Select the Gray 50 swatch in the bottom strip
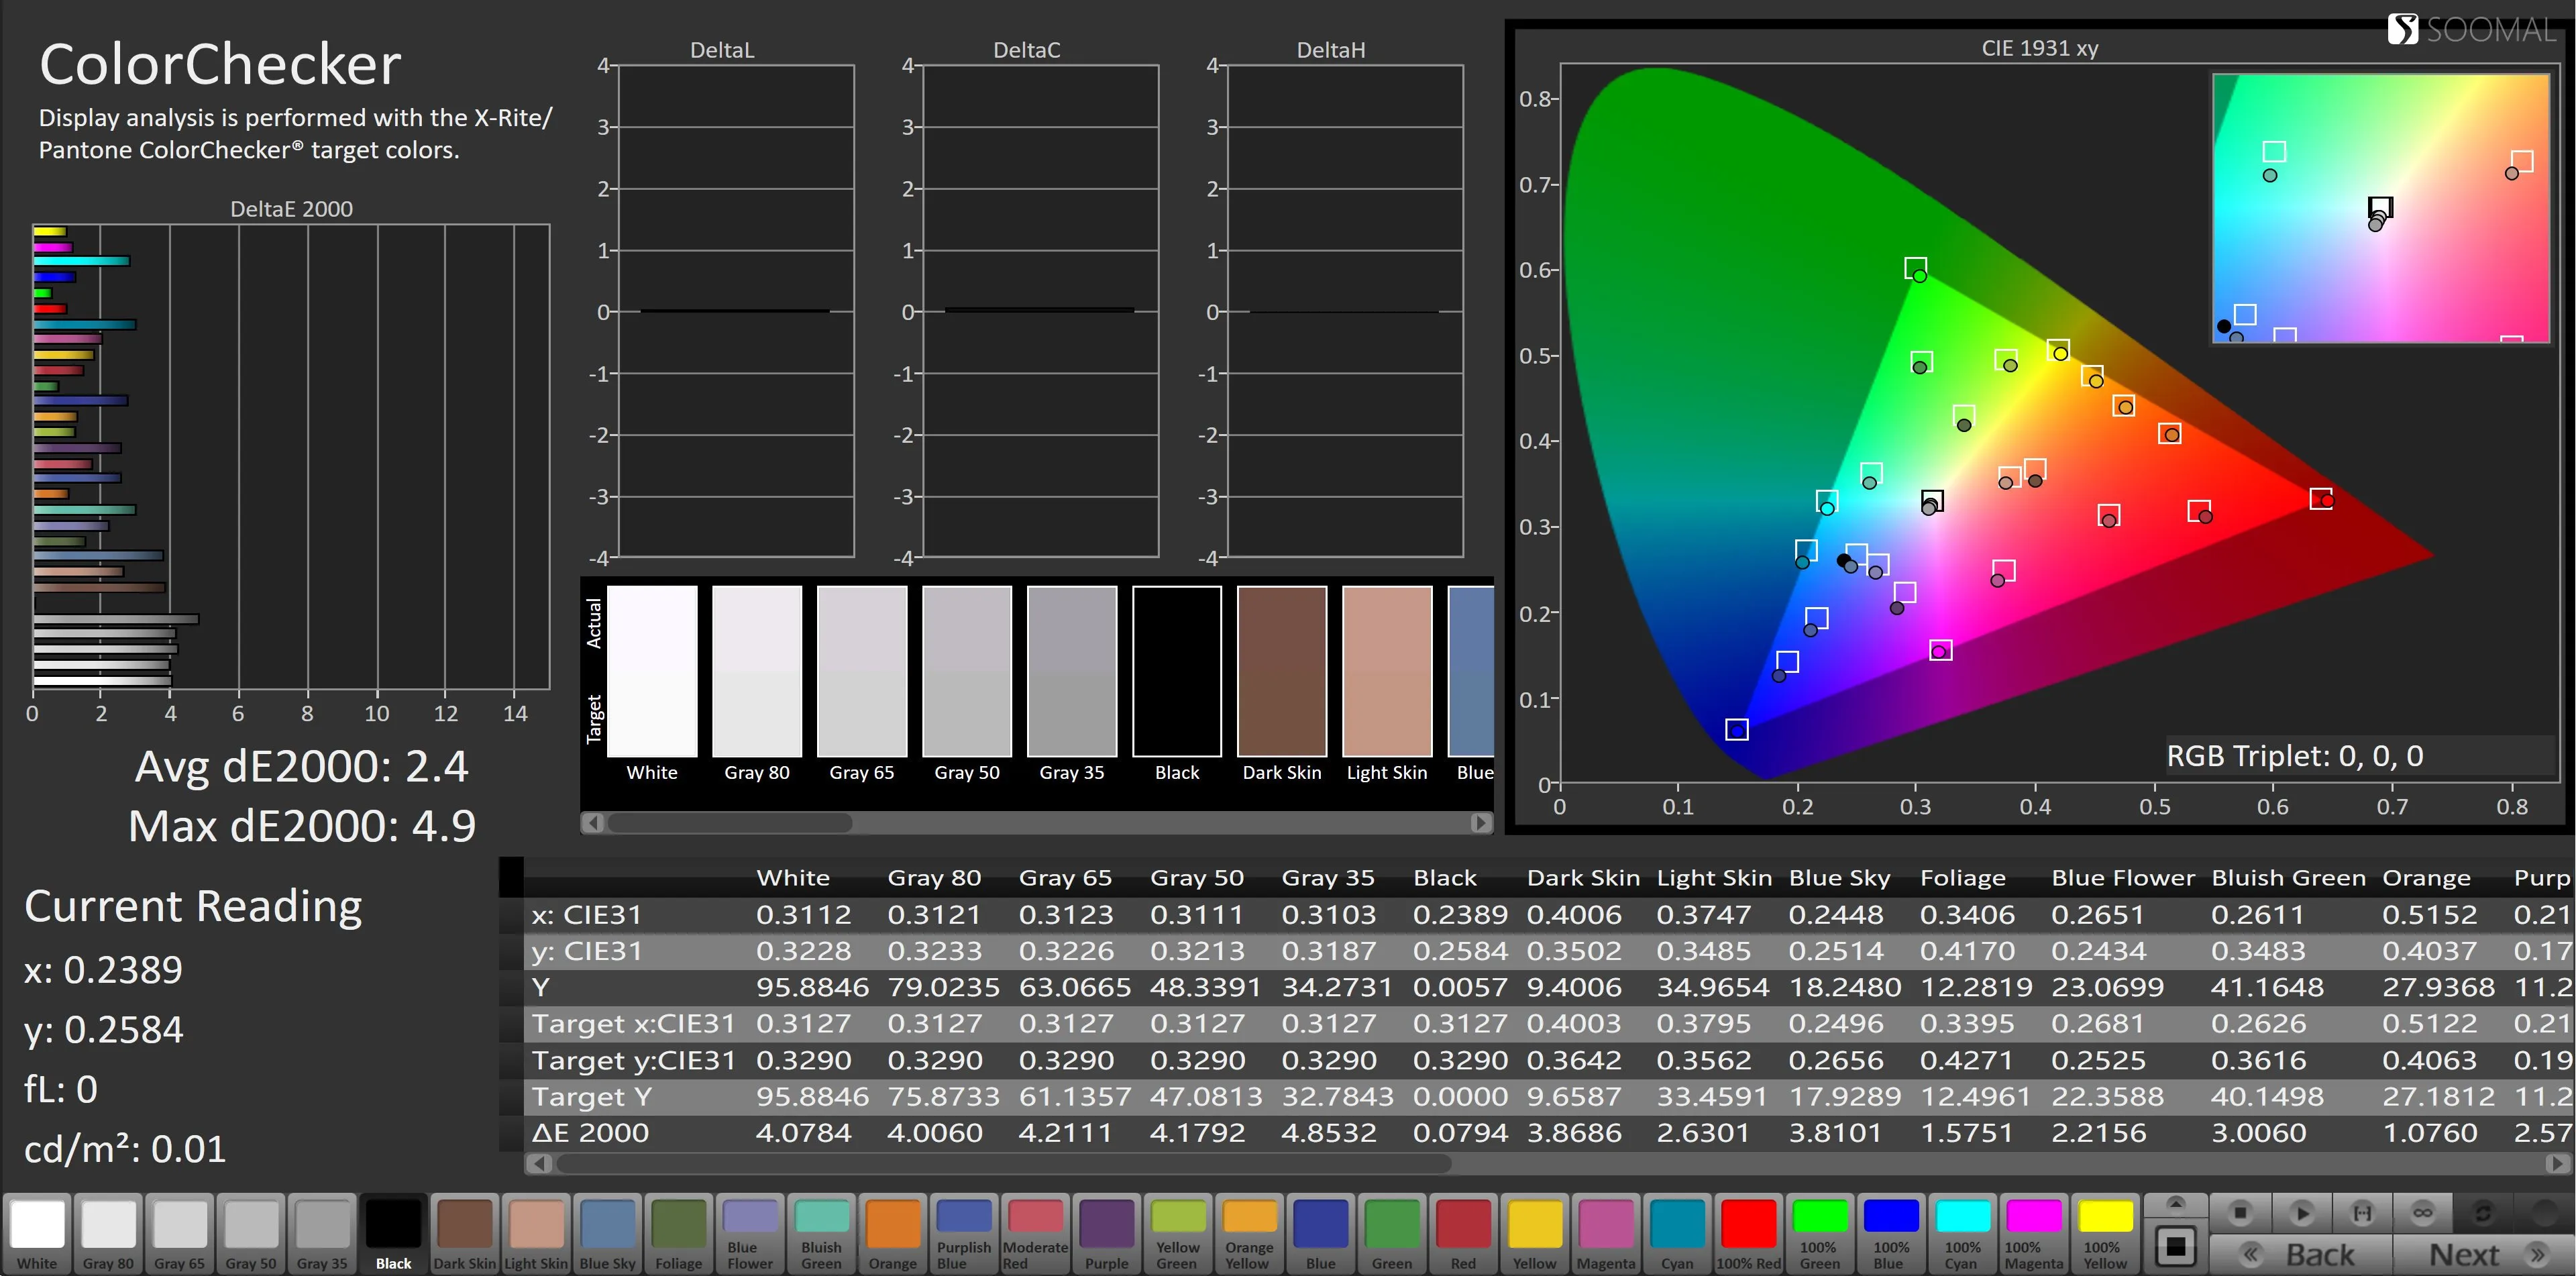Viewport: 2576px width, 1276px height. pyautogui.click(x=250, y=1233)
